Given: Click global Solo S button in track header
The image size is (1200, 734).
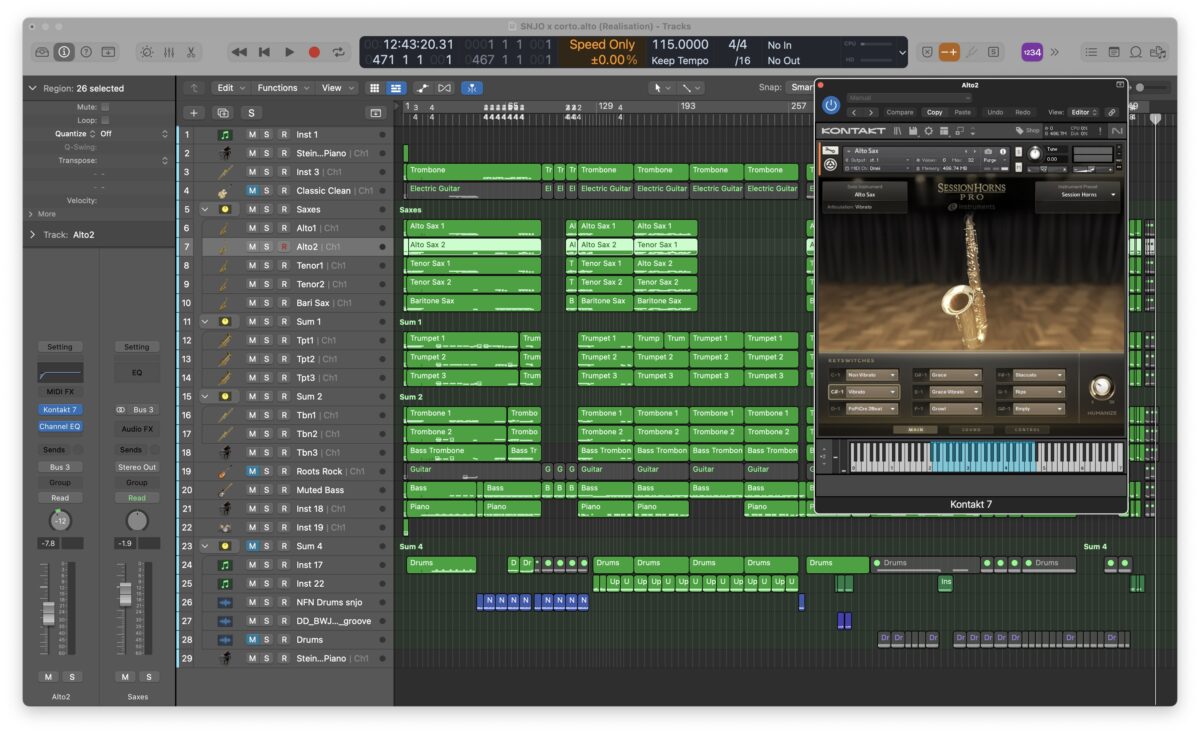Looking at the screenshot, I should coord(252,113).
